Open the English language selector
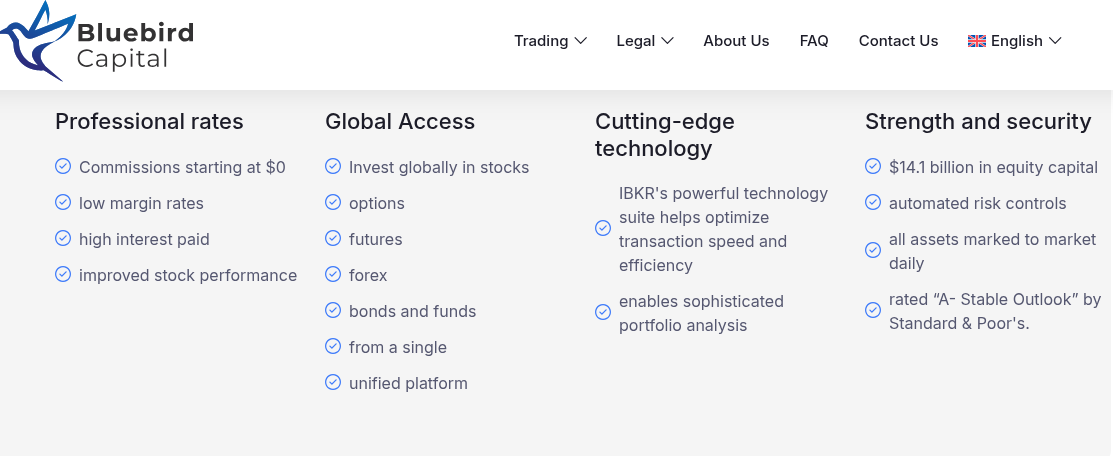 point(1014,41)
